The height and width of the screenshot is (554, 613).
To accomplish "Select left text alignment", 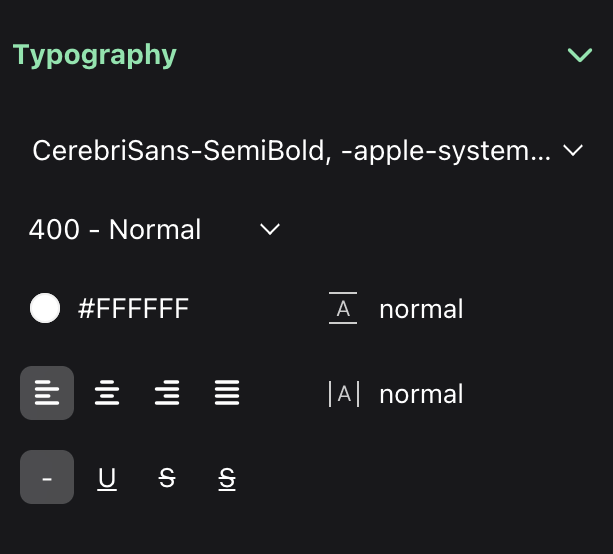I will [x=47, y=393].
